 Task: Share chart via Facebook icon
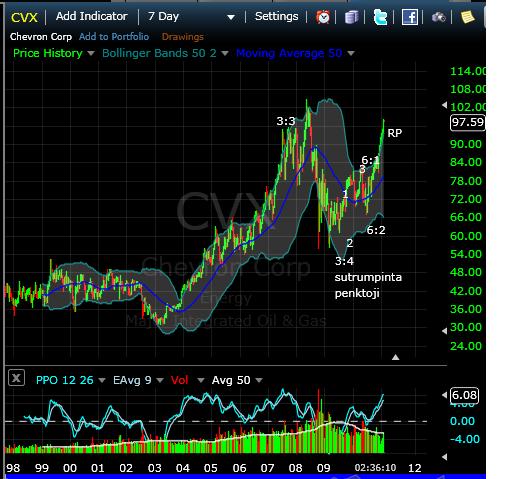[410, 17]
